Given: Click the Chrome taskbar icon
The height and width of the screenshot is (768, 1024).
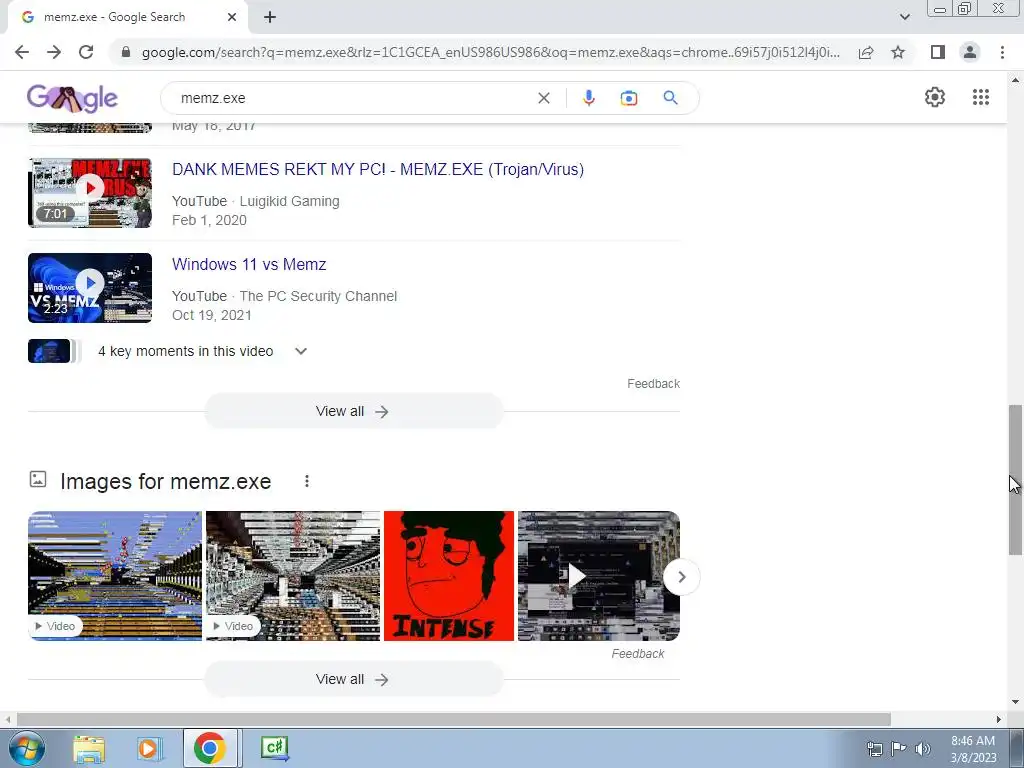Looking at the screenshot, I should (210, 748).
